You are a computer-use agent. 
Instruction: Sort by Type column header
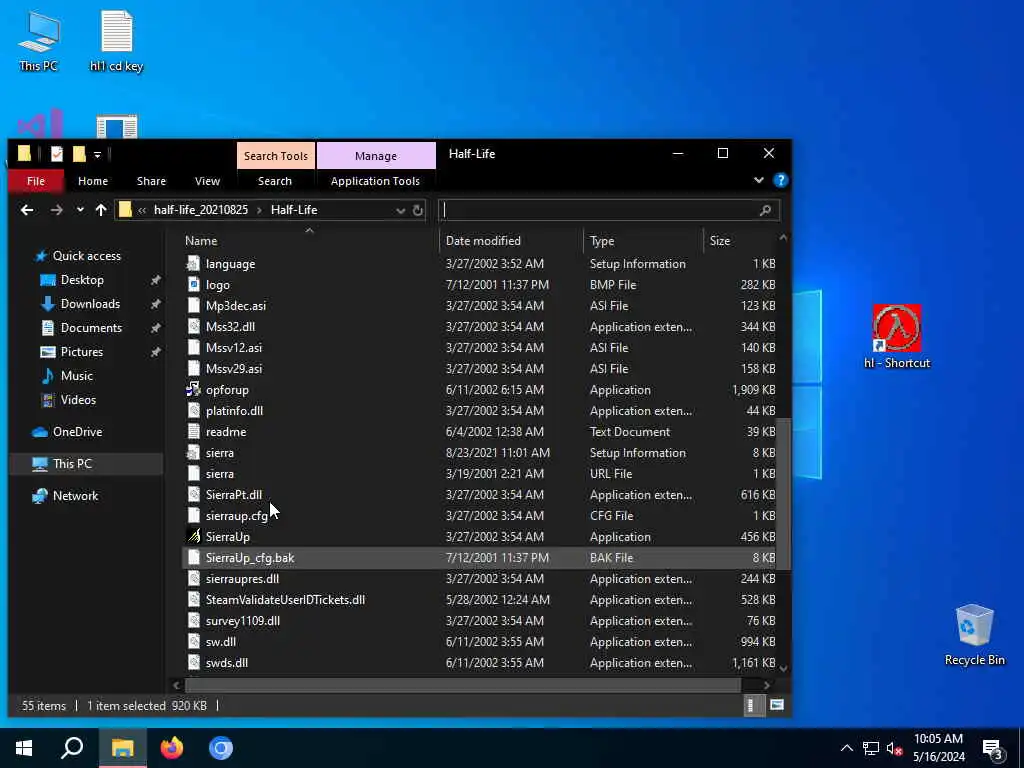[643, 241]
